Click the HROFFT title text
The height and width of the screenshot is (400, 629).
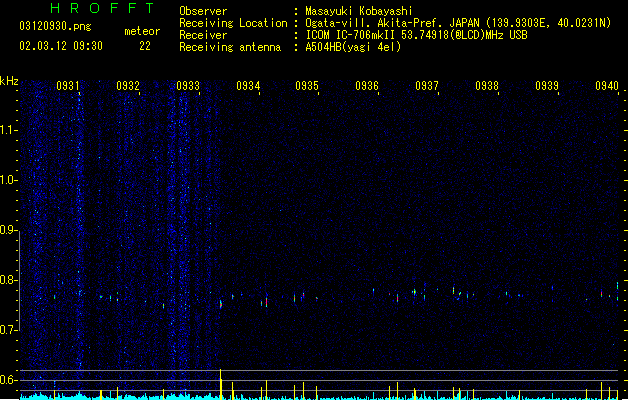(x=103, y=8)
